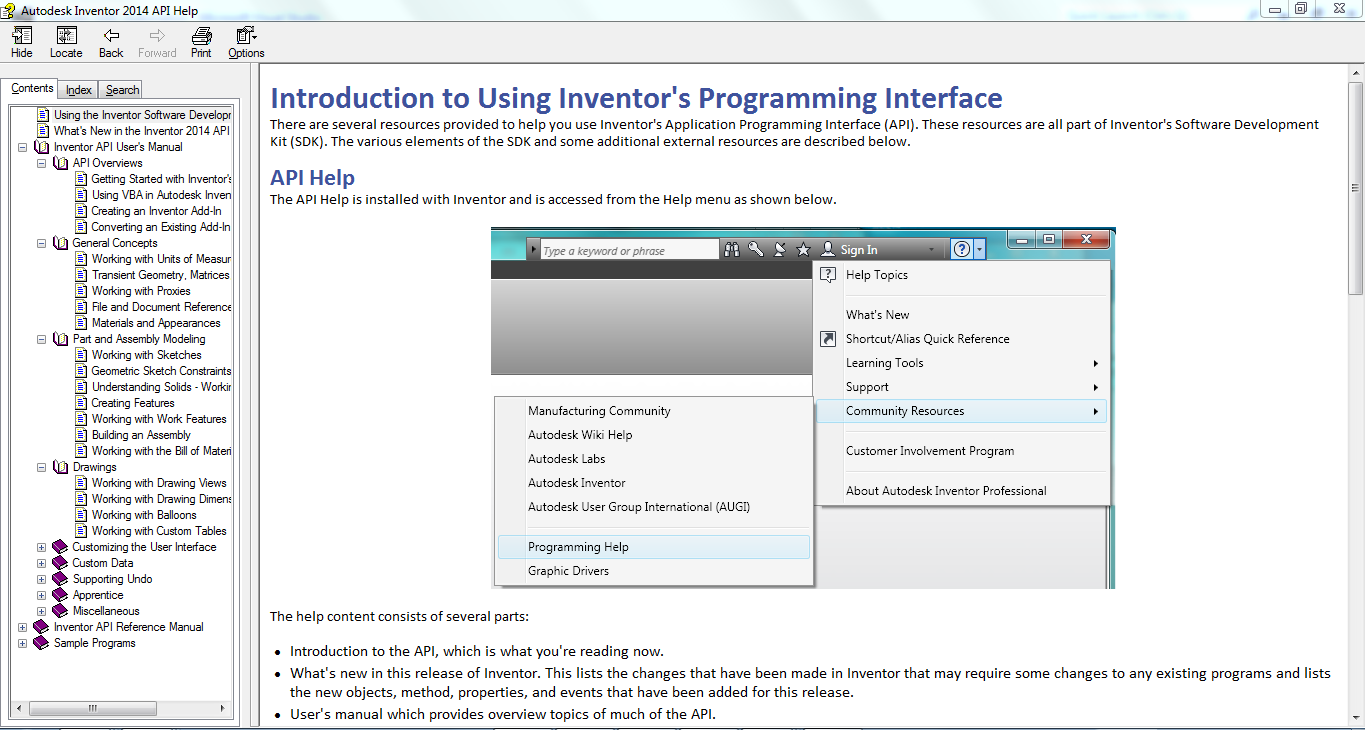
Task: Click the help window title bar icon
Action: pyautogui.click(x=9, y=9)
